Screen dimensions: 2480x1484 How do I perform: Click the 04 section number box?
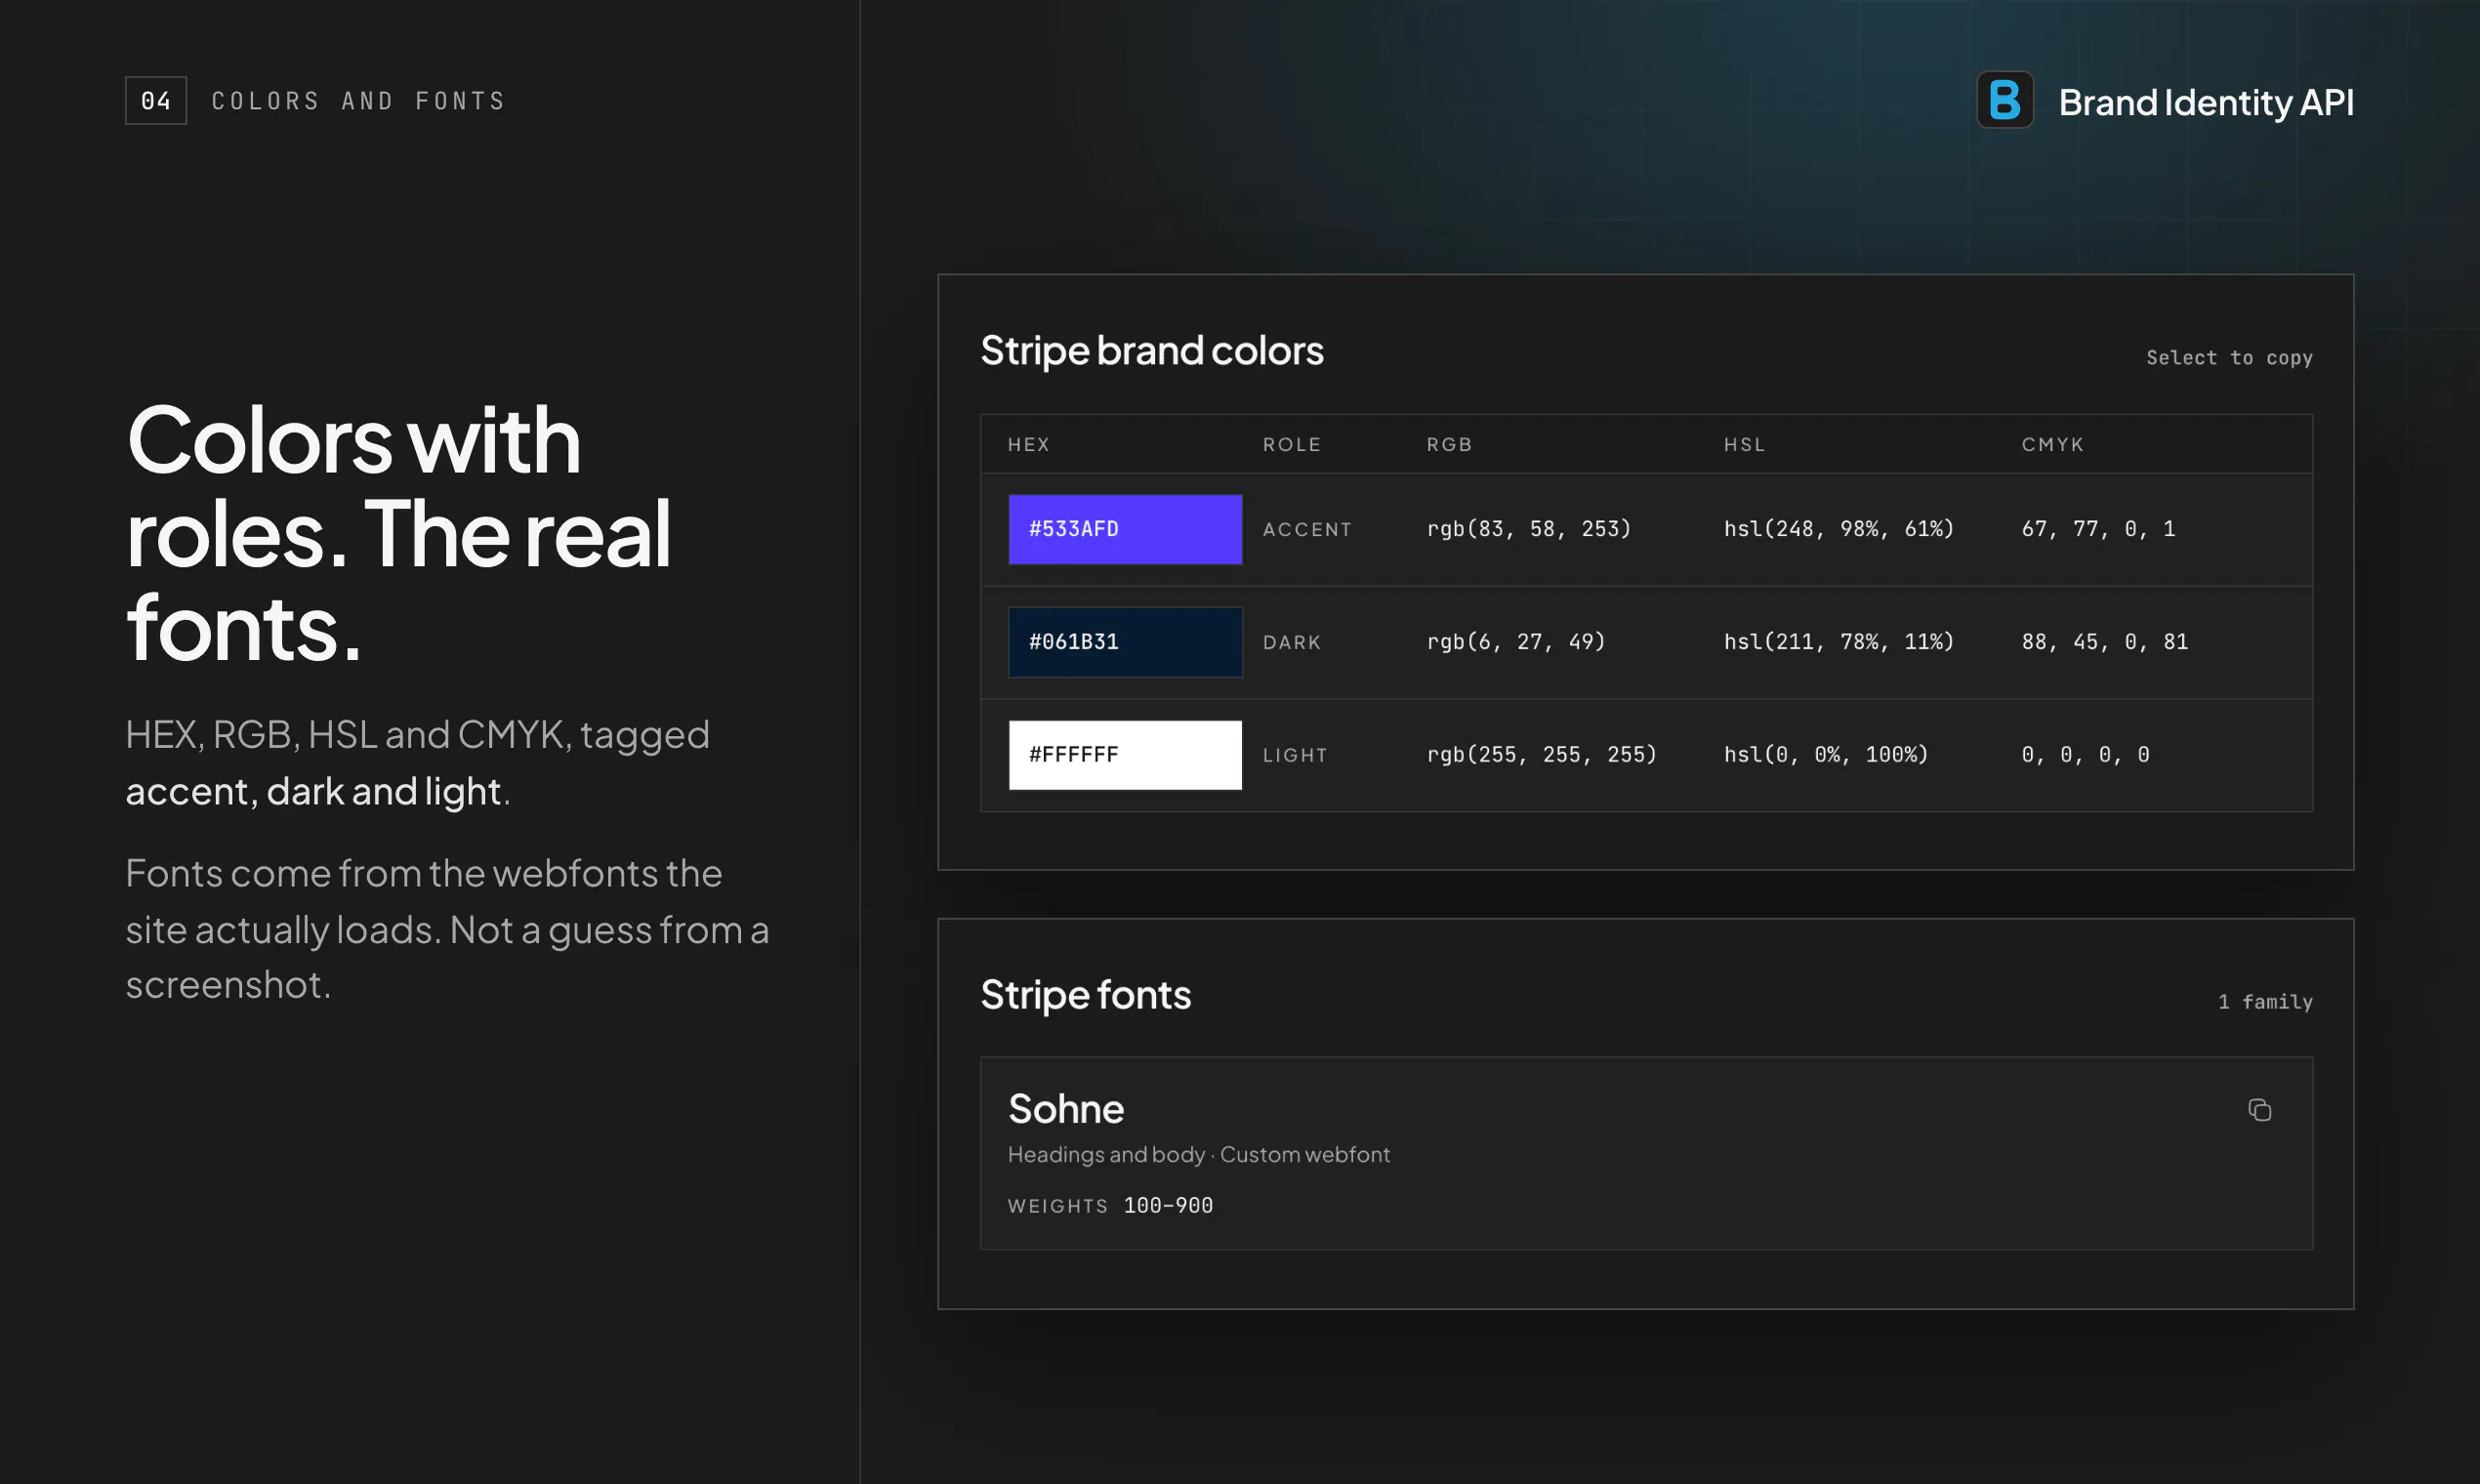[156, 101]
